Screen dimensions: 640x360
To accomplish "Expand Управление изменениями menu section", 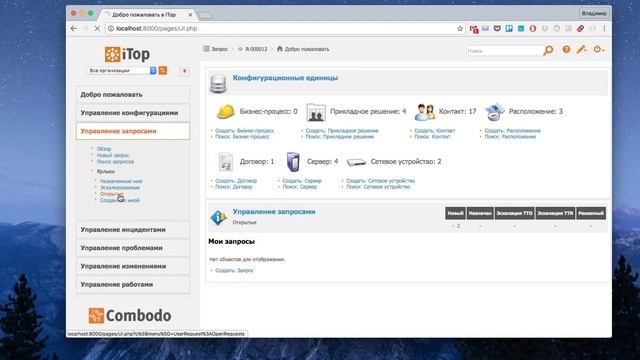I will pyautogui.click(x=133, y=266).
